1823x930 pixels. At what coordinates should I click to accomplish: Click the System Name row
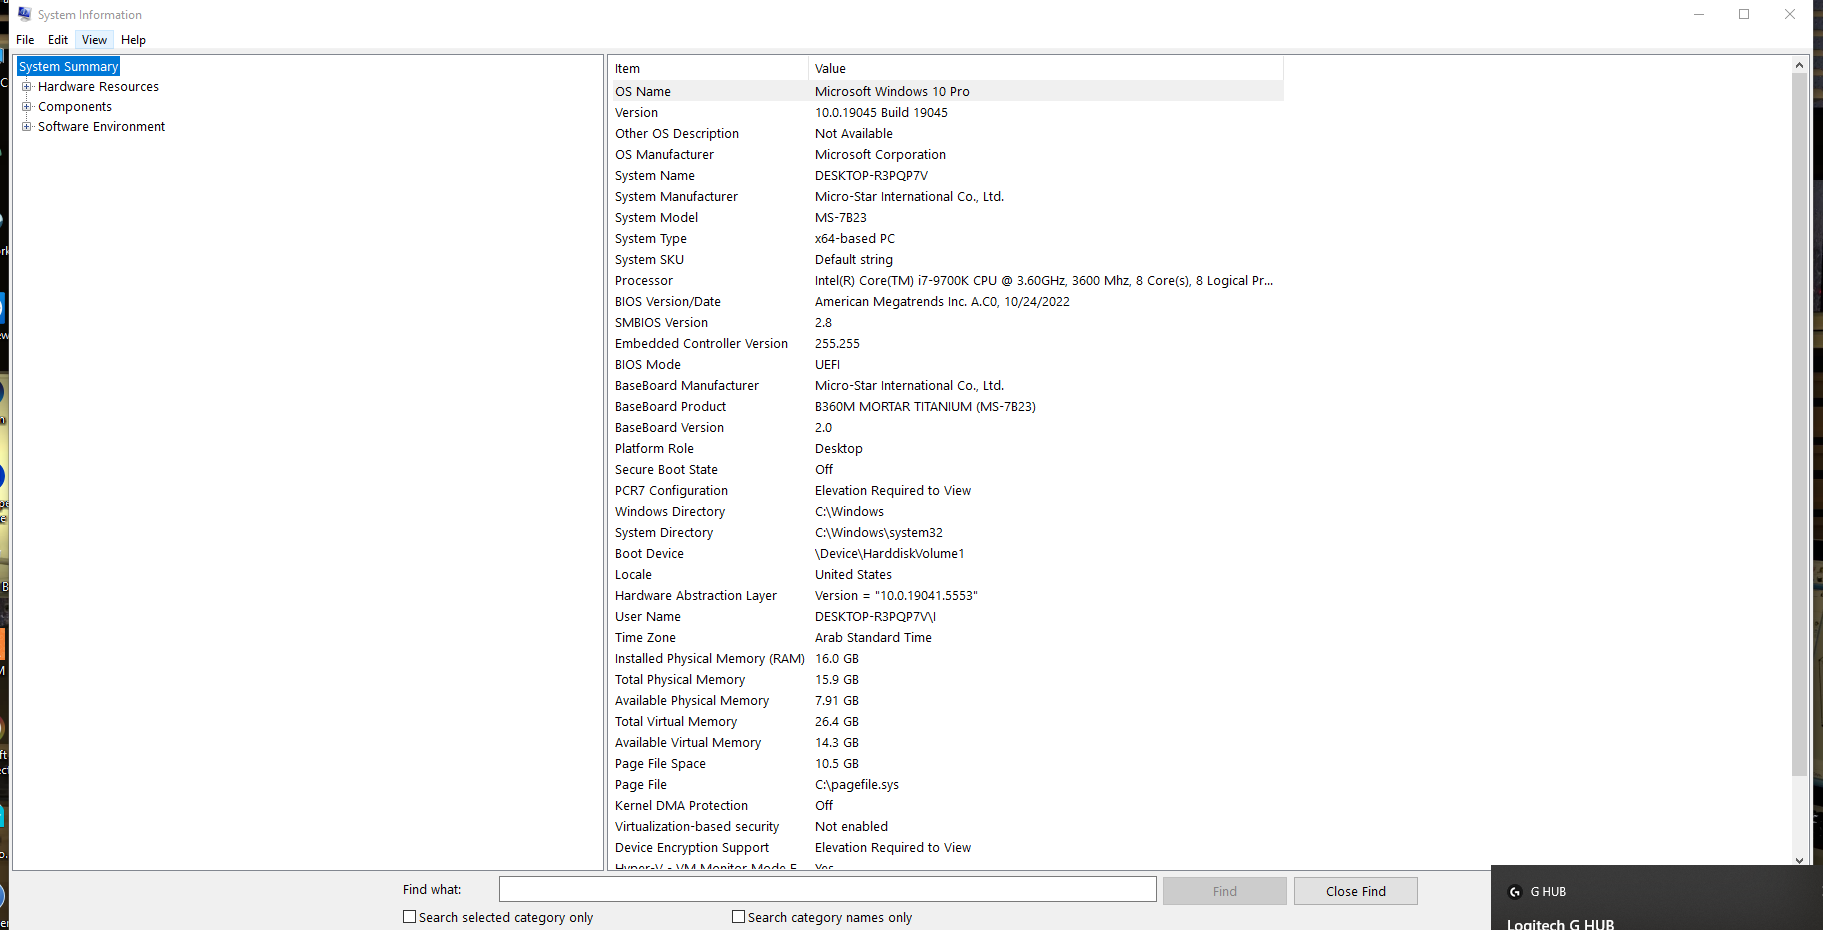tap(946, 175)
